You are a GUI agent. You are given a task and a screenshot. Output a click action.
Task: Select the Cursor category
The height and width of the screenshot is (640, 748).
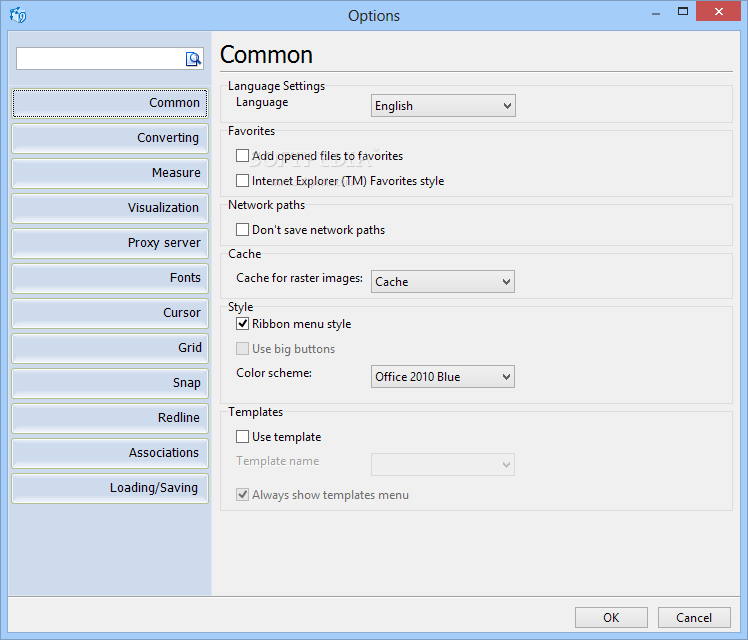click(x=110, y=313)
